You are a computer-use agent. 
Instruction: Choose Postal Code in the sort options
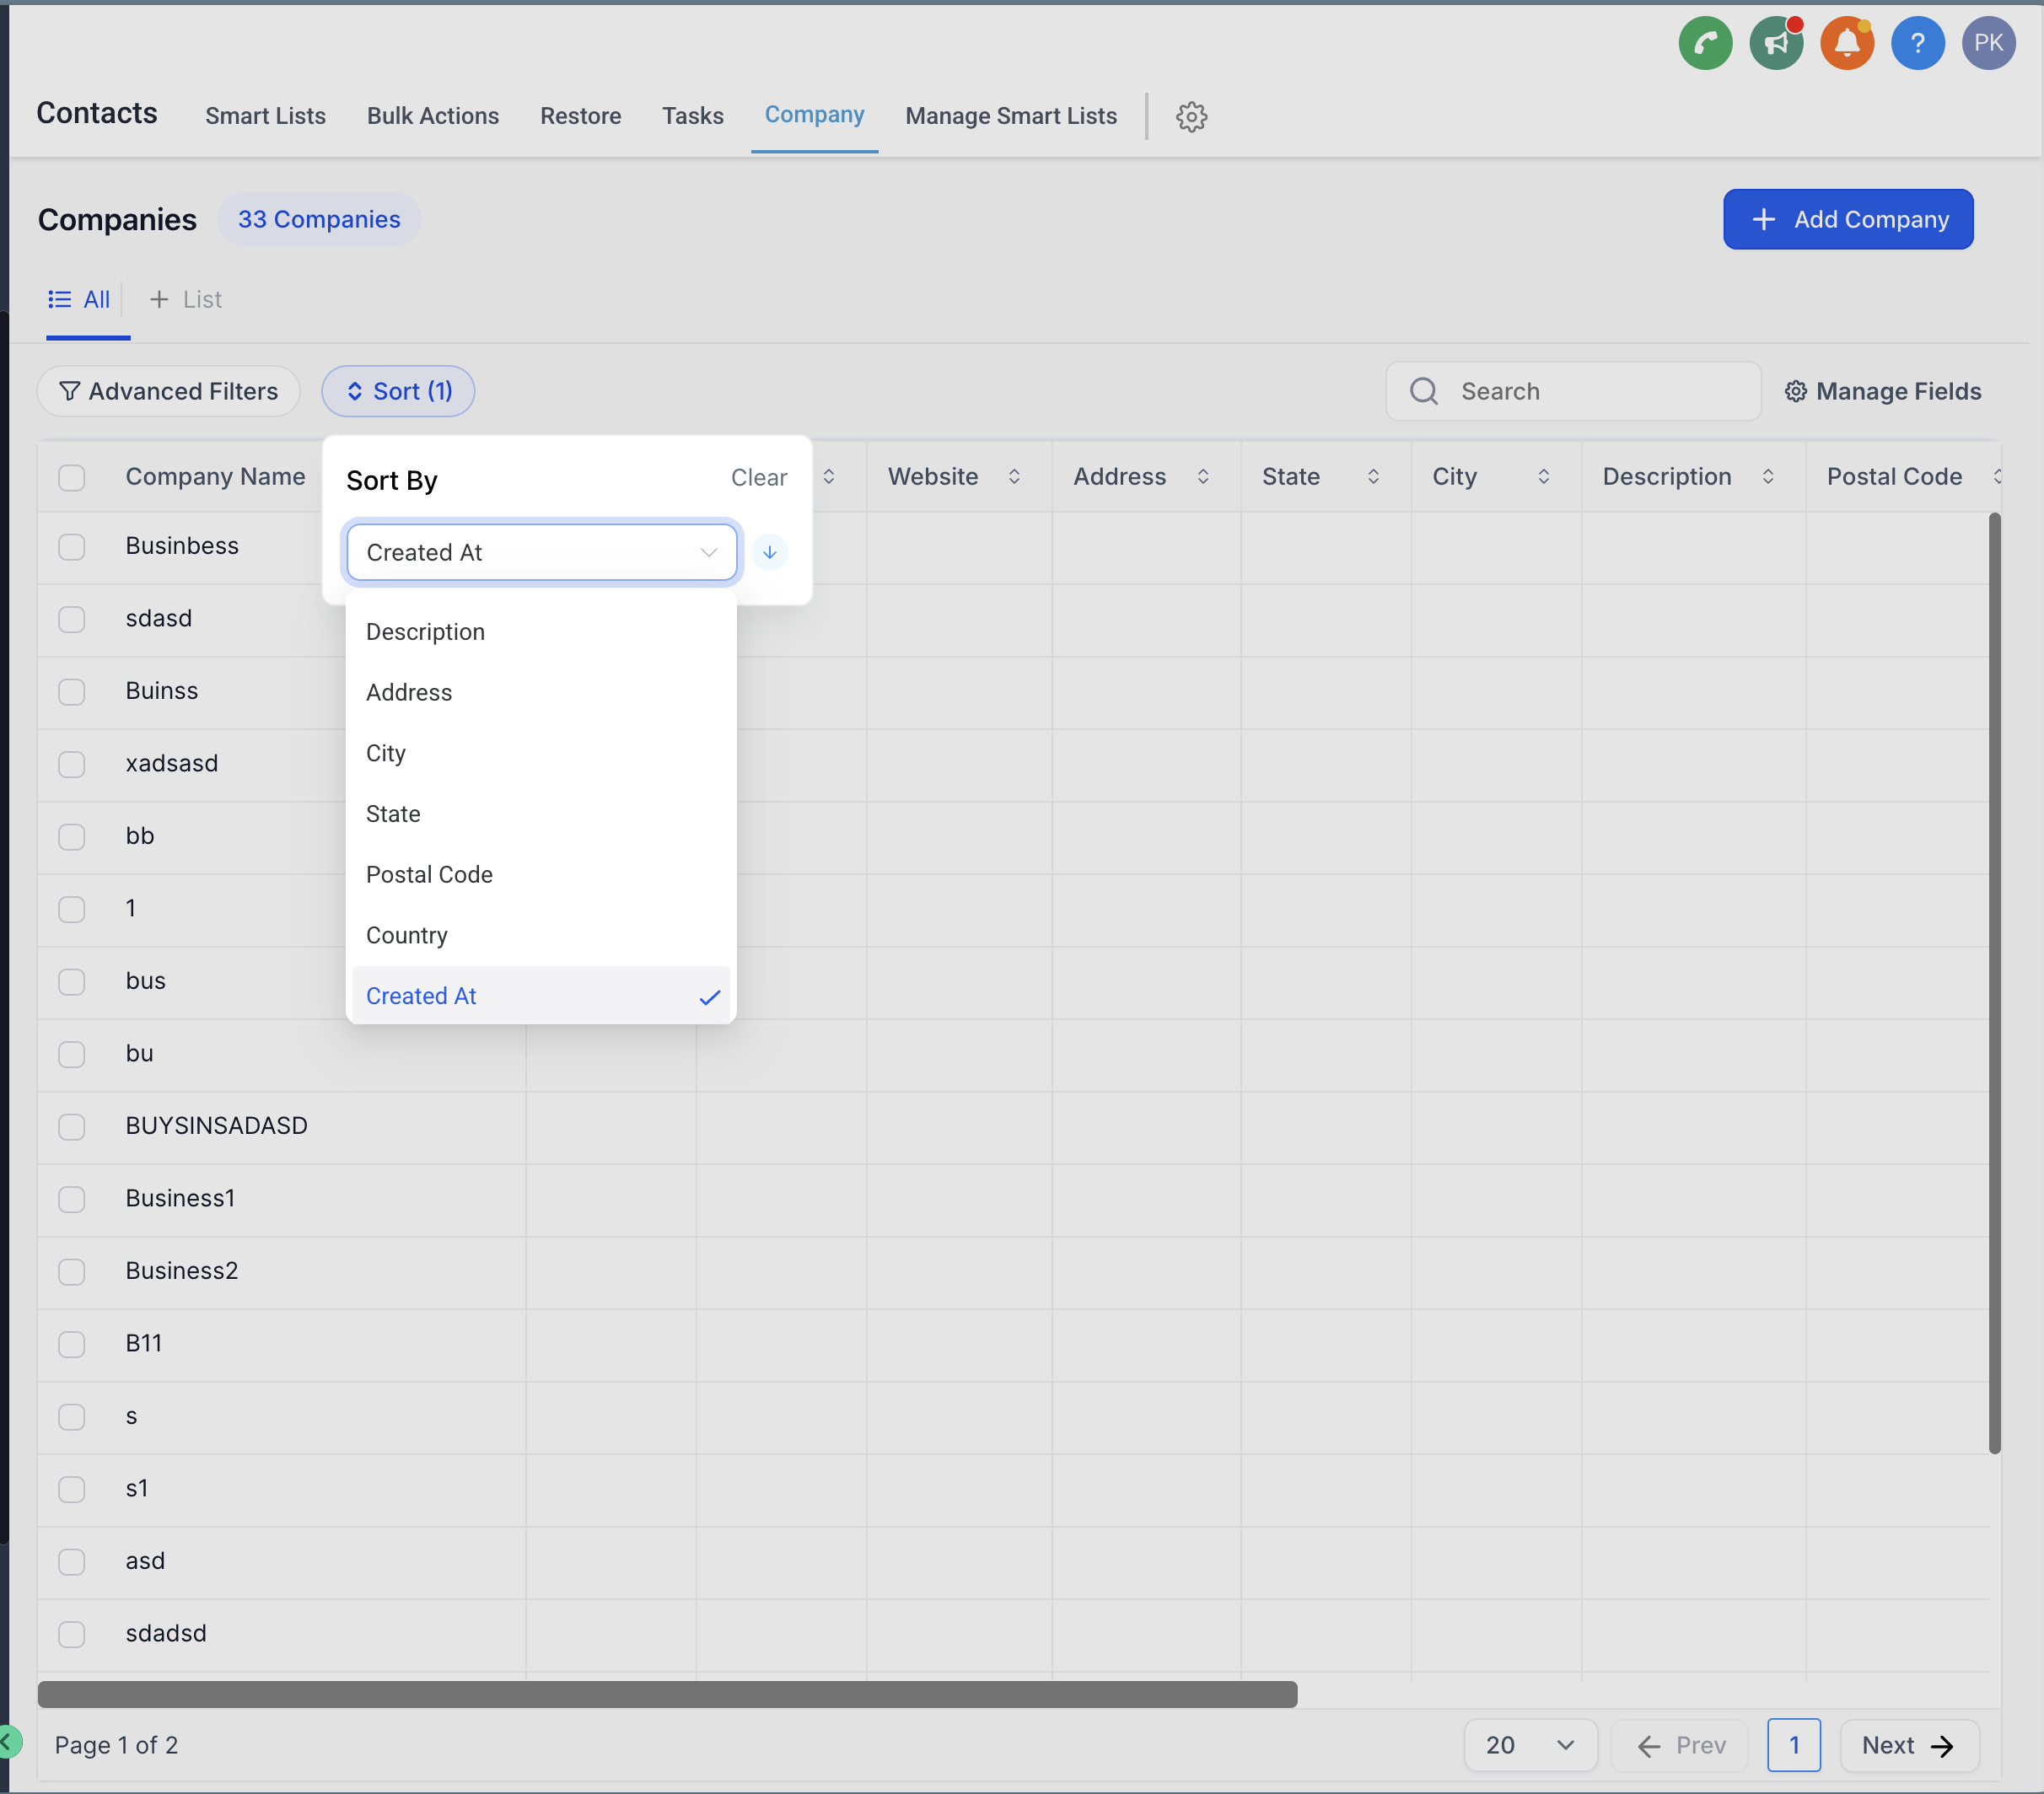429,875
